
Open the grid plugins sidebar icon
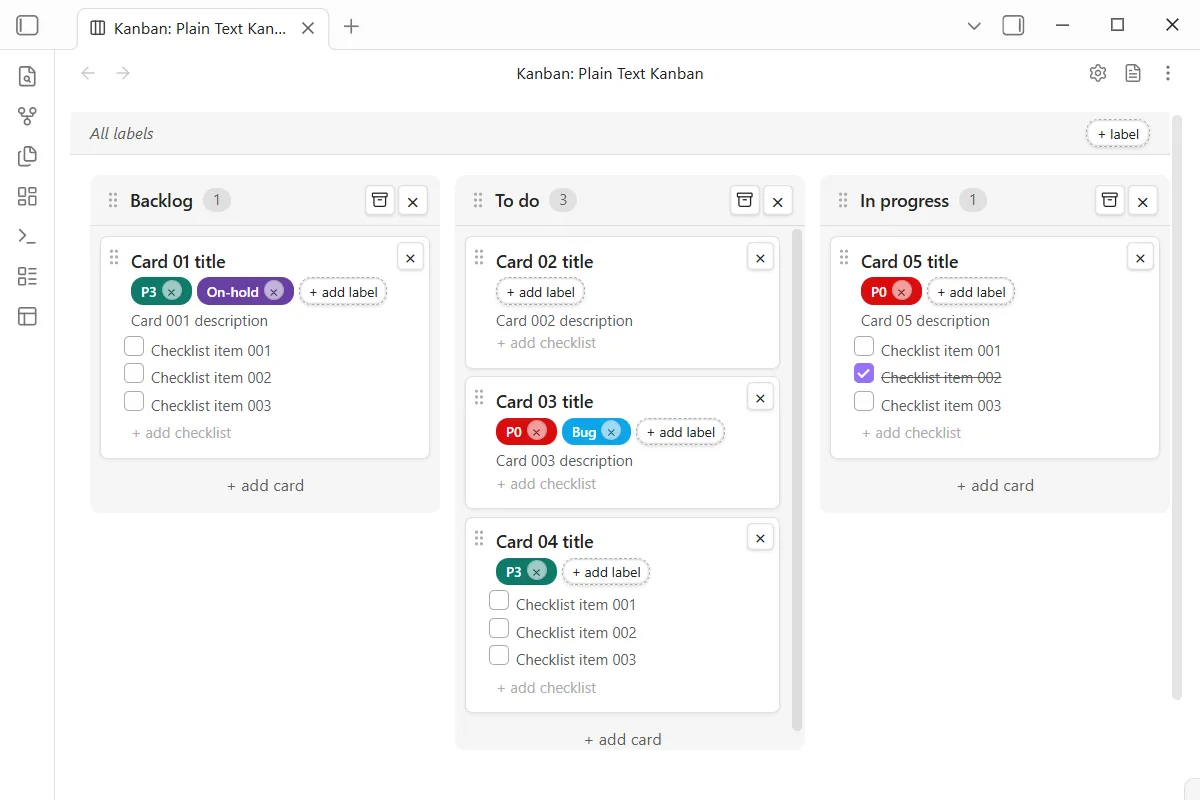(27, 196)
